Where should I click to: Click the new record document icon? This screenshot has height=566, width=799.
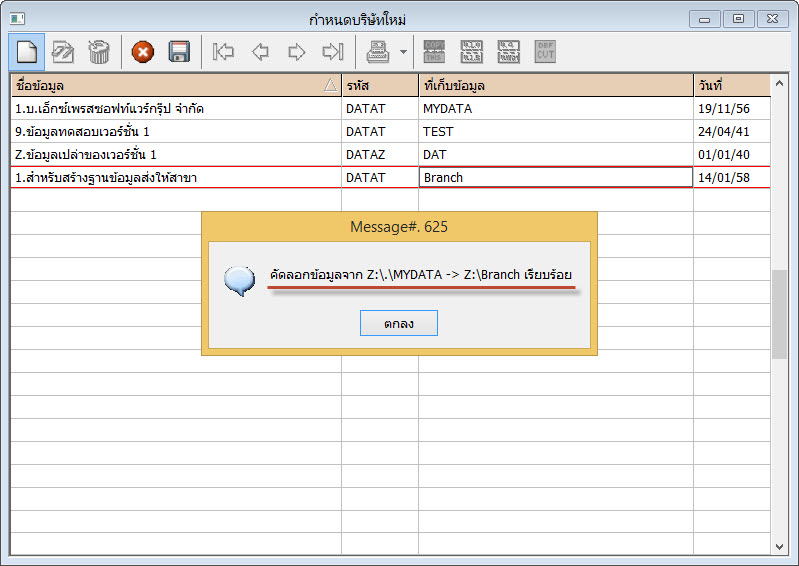pyautogui.click(x=27, y=51)
